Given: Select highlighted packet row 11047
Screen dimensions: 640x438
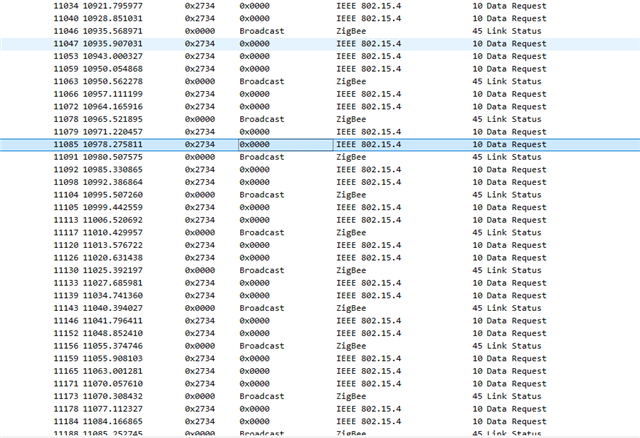Looking at the screenshot, I should pos(320,44).
